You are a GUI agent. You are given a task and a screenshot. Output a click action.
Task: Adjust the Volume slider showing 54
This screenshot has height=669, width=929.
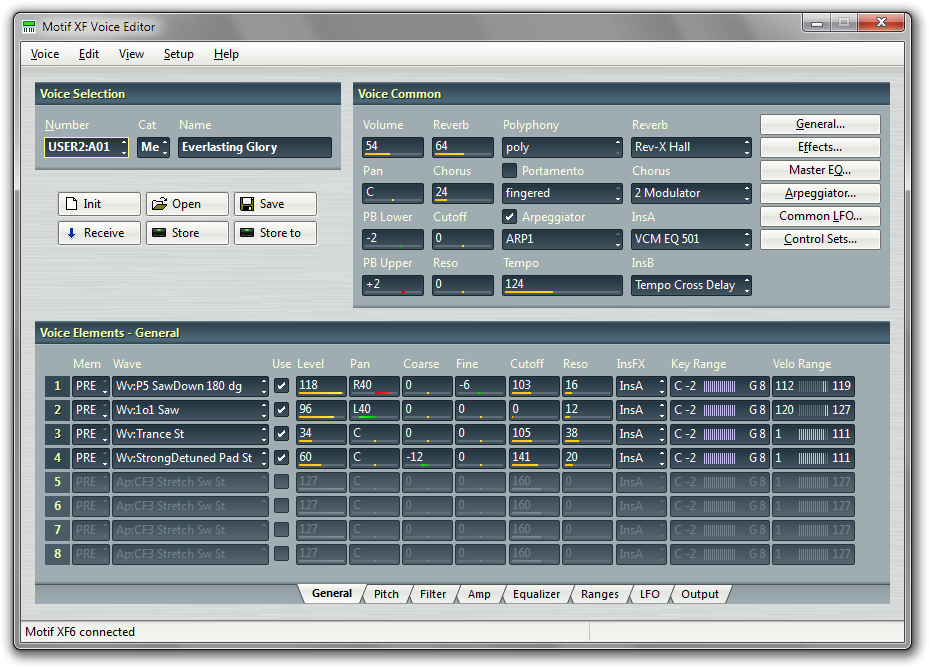point(393,147)
